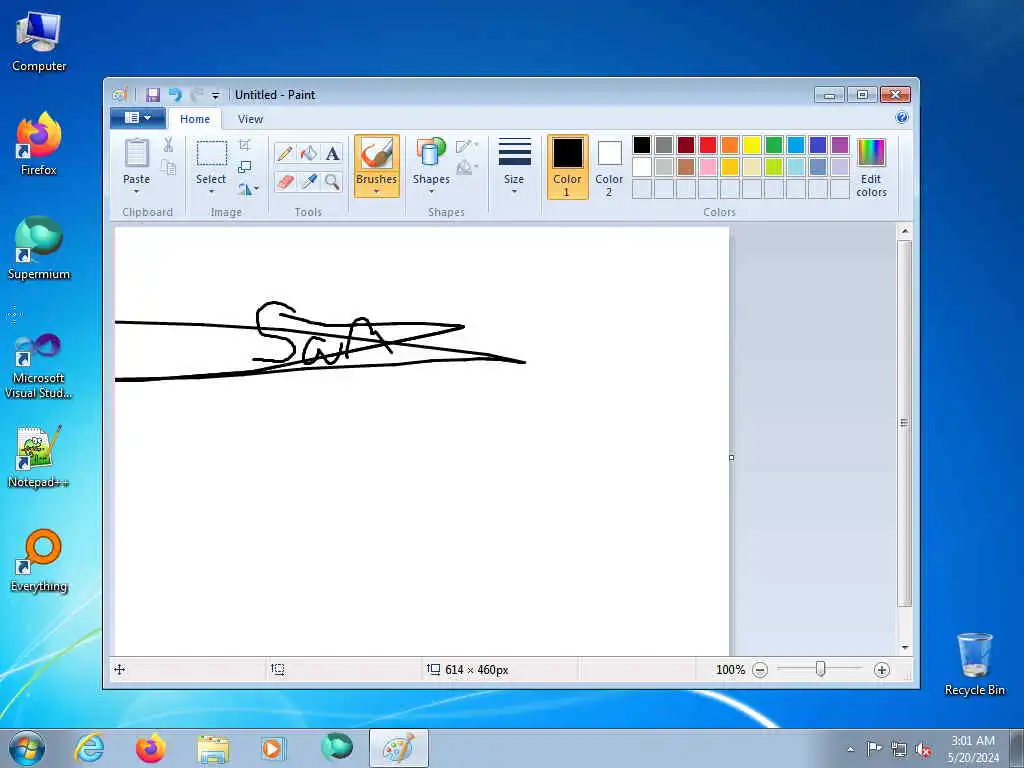Screen dimensions: 1024x768
Task: Click the zoom slider handle
Action: coord(821,669)
